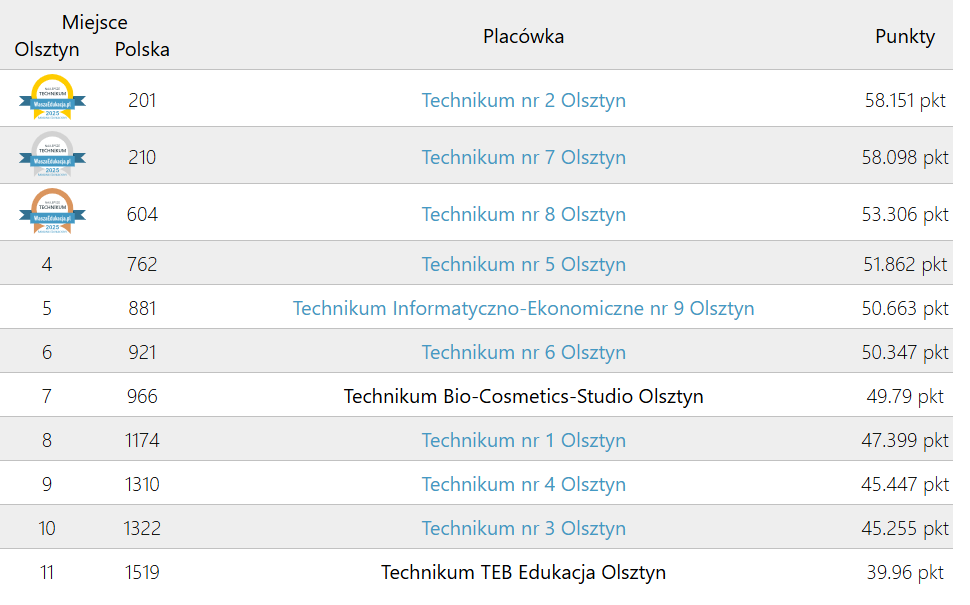This screenshot has width=970, height=605.
Task: Click the Polska column header
Action: [142, 49]
